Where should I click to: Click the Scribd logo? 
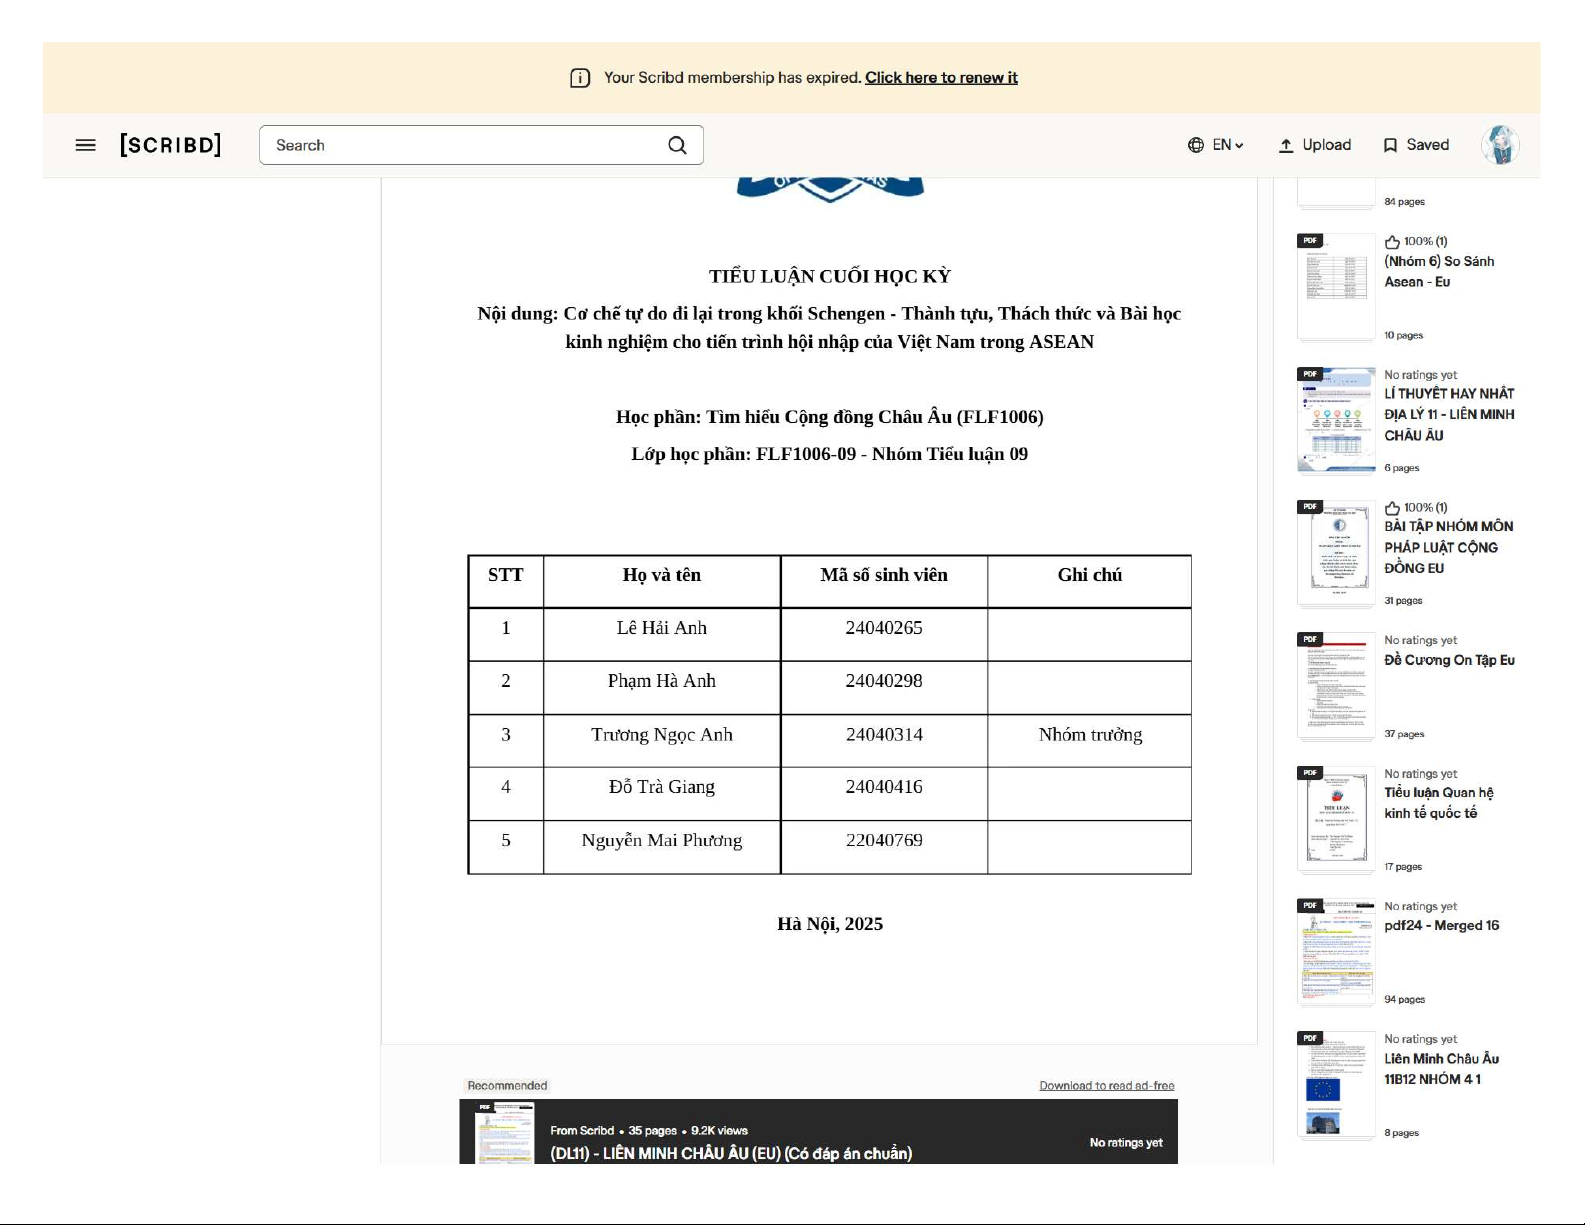(x=170, y=145)
